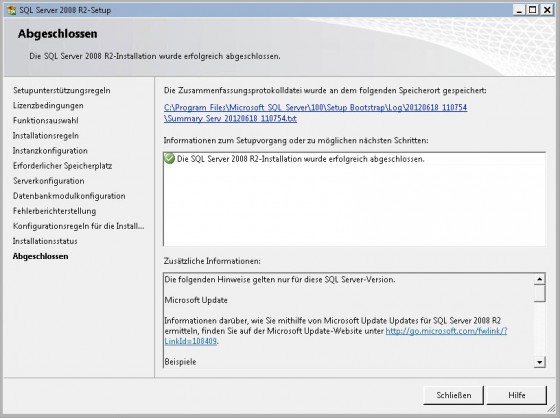Select the Konfigurationsregeln für die Install... step
Image resolution: width=560 pixels, height=418 pixels.
pyautogui.click(x=79, y=226)
